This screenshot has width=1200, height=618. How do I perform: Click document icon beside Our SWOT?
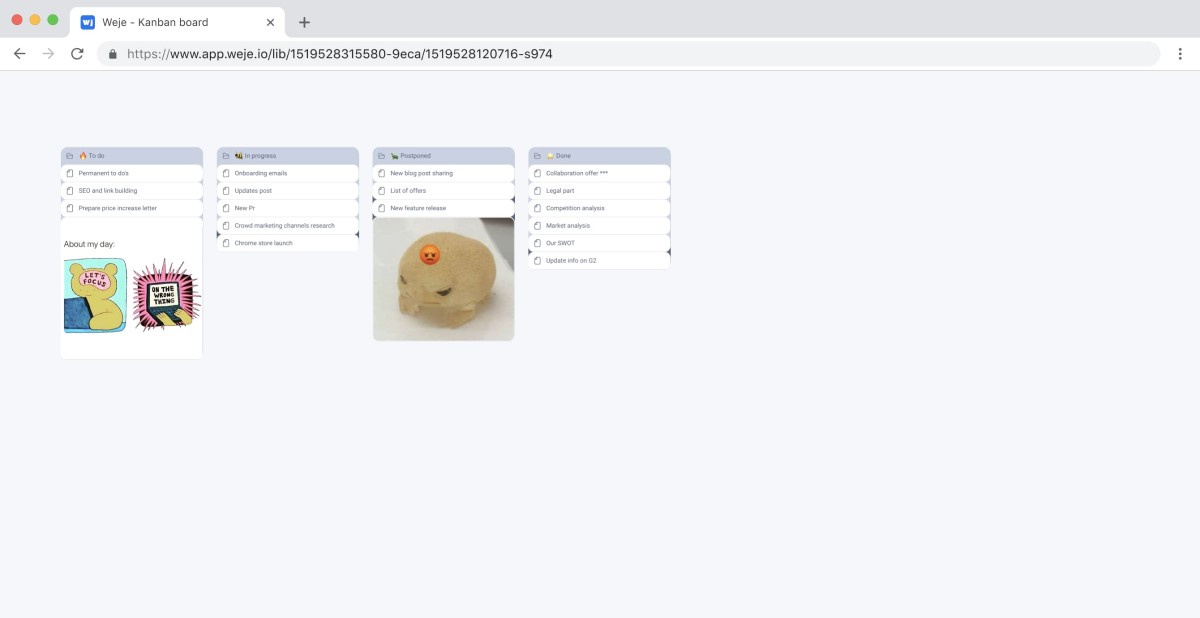538,243
